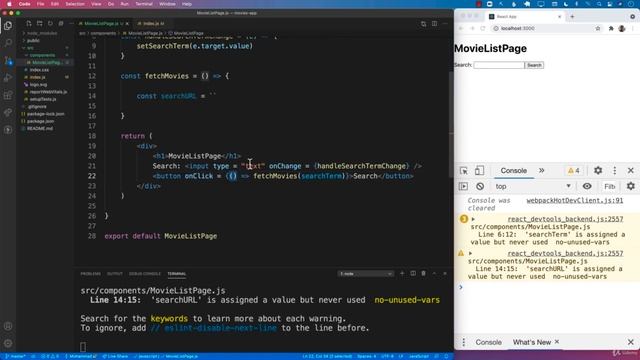The width and height of the screenshot is (640, 360).
Task: Open the File menu in menu bar
Action: click(x=40, y=4)
